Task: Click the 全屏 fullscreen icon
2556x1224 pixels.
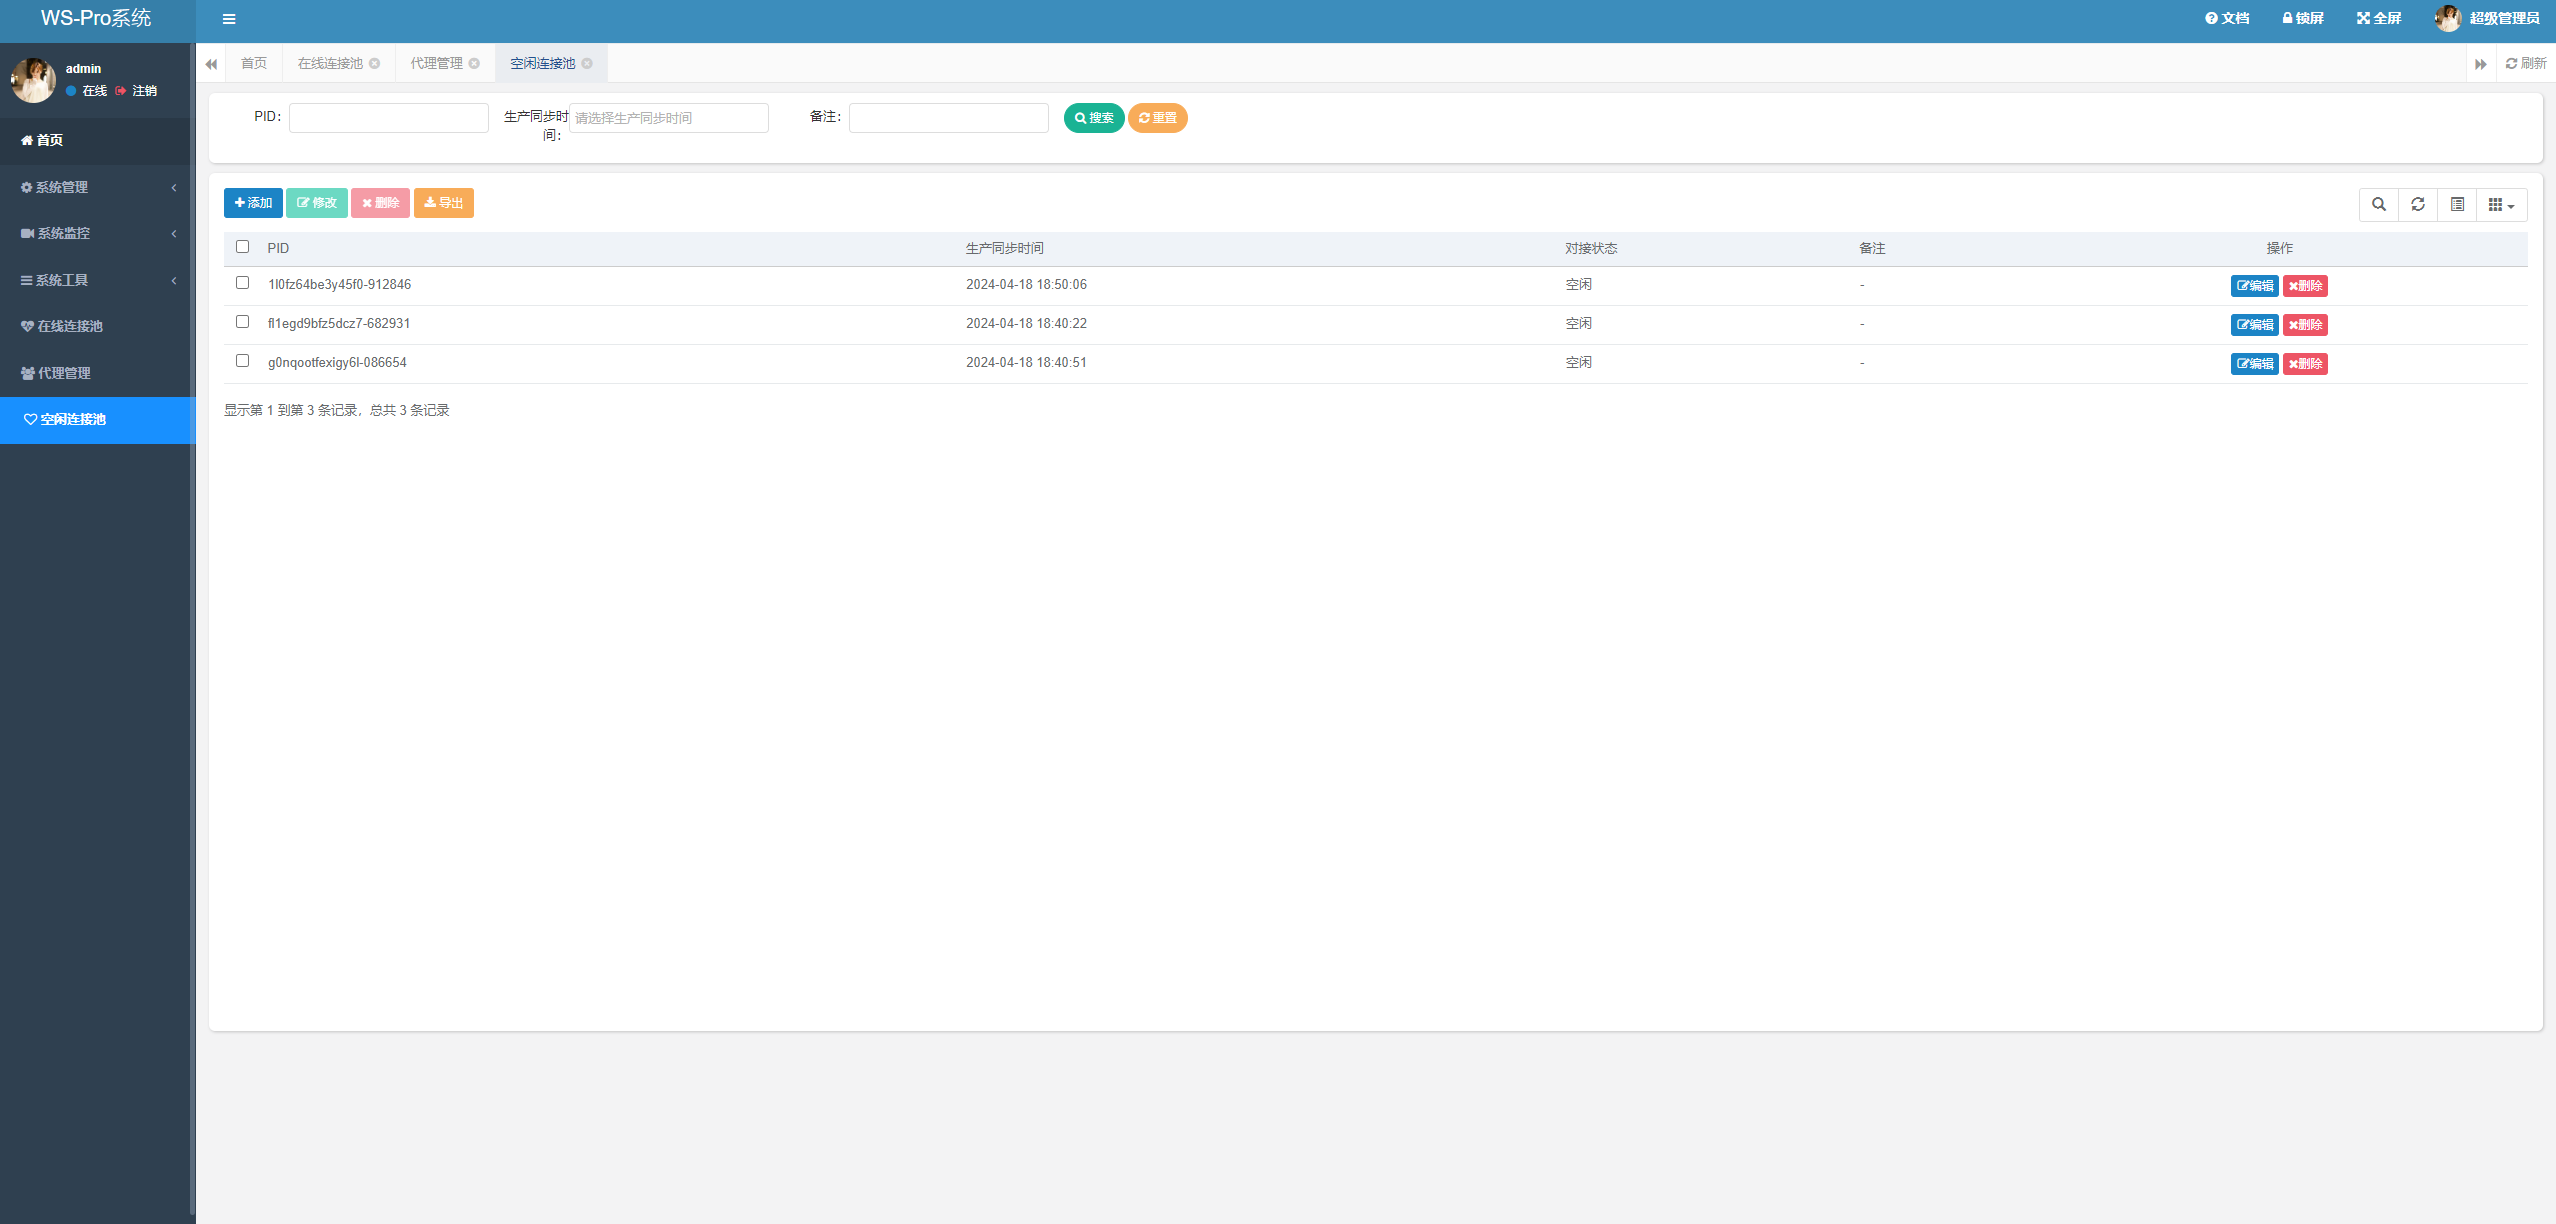Action: click(x=2372, y=18)
